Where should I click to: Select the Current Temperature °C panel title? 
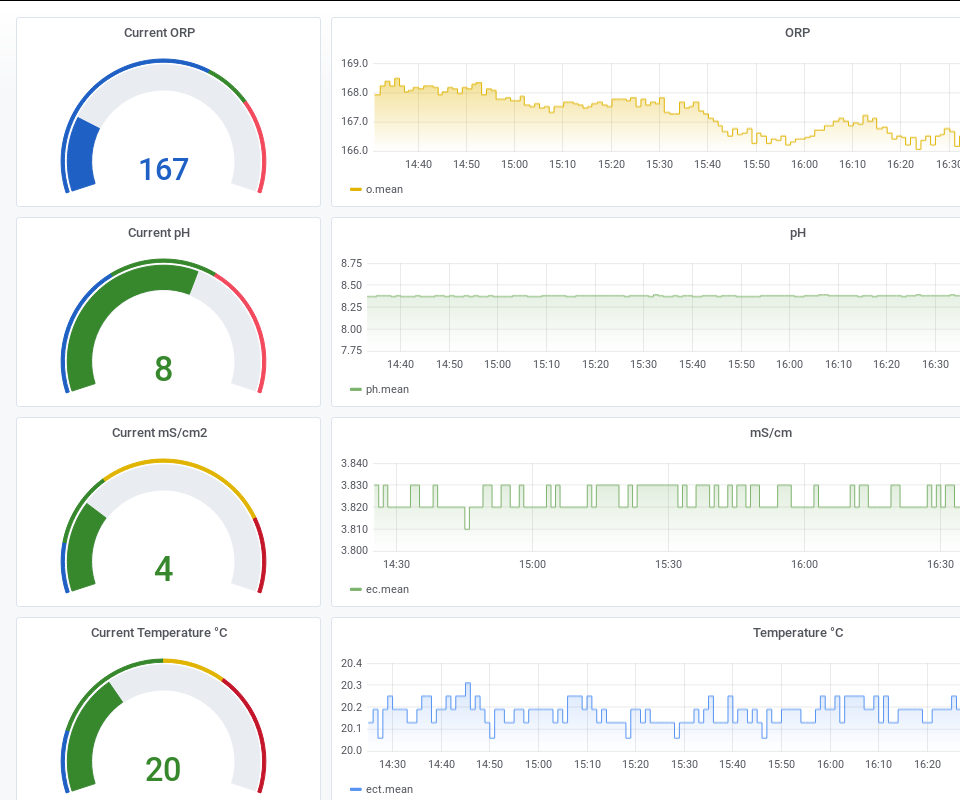point(158,632)
